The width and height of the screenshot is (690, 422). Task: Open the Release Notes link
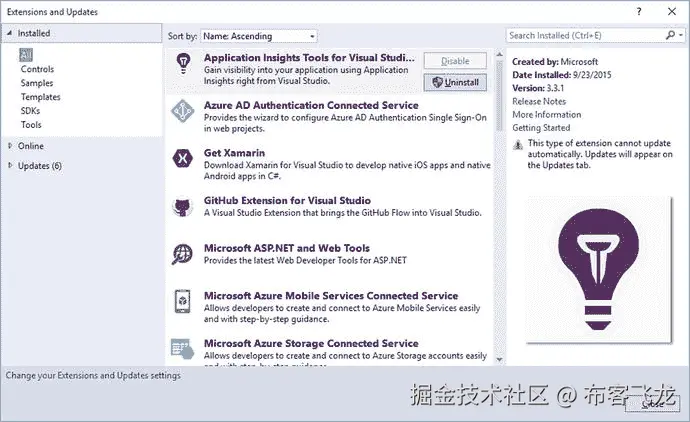tap(539, 102)
